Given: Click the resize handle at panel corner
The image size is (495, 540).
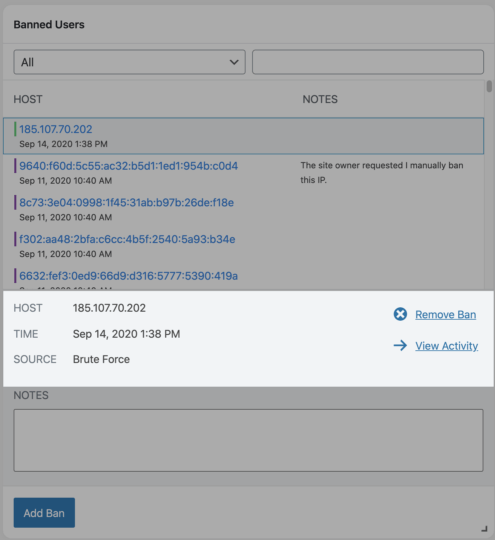Looking at the screenshot, I should pyautogui.click(x=484, y=529).
